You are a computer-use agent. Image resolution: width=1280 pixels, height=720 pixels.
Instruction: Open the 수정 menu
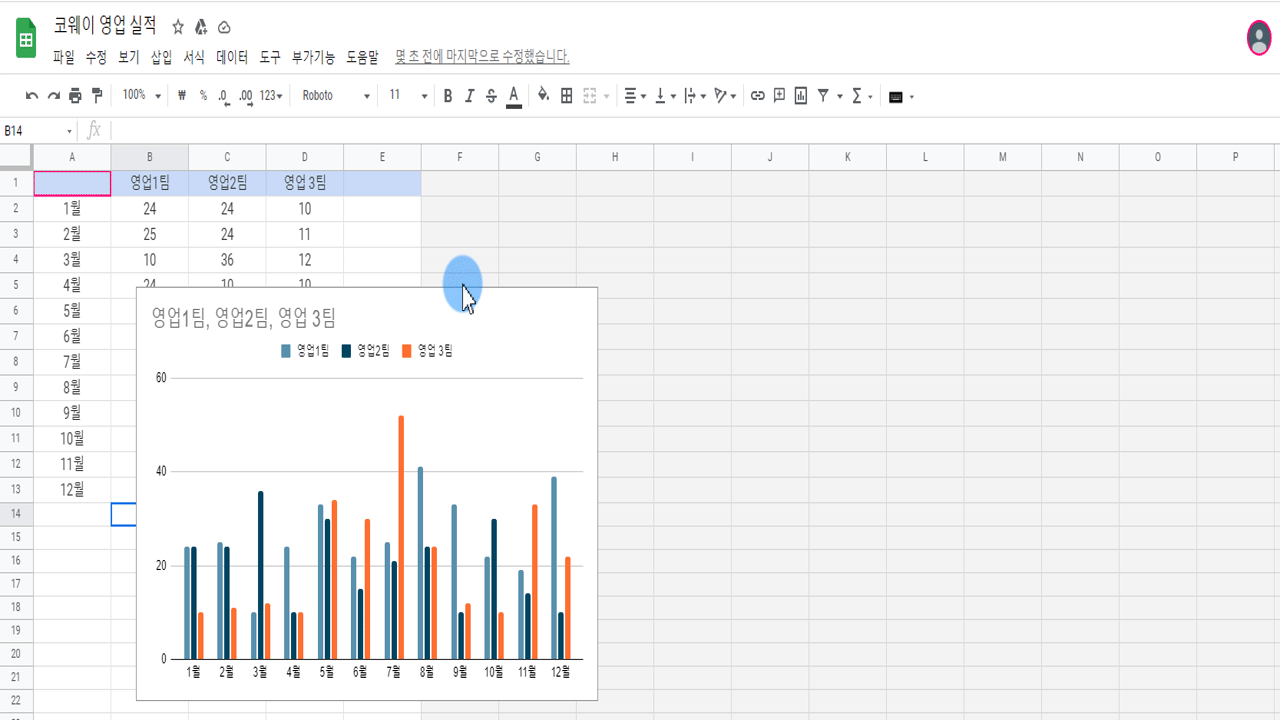tap(96, 58)
